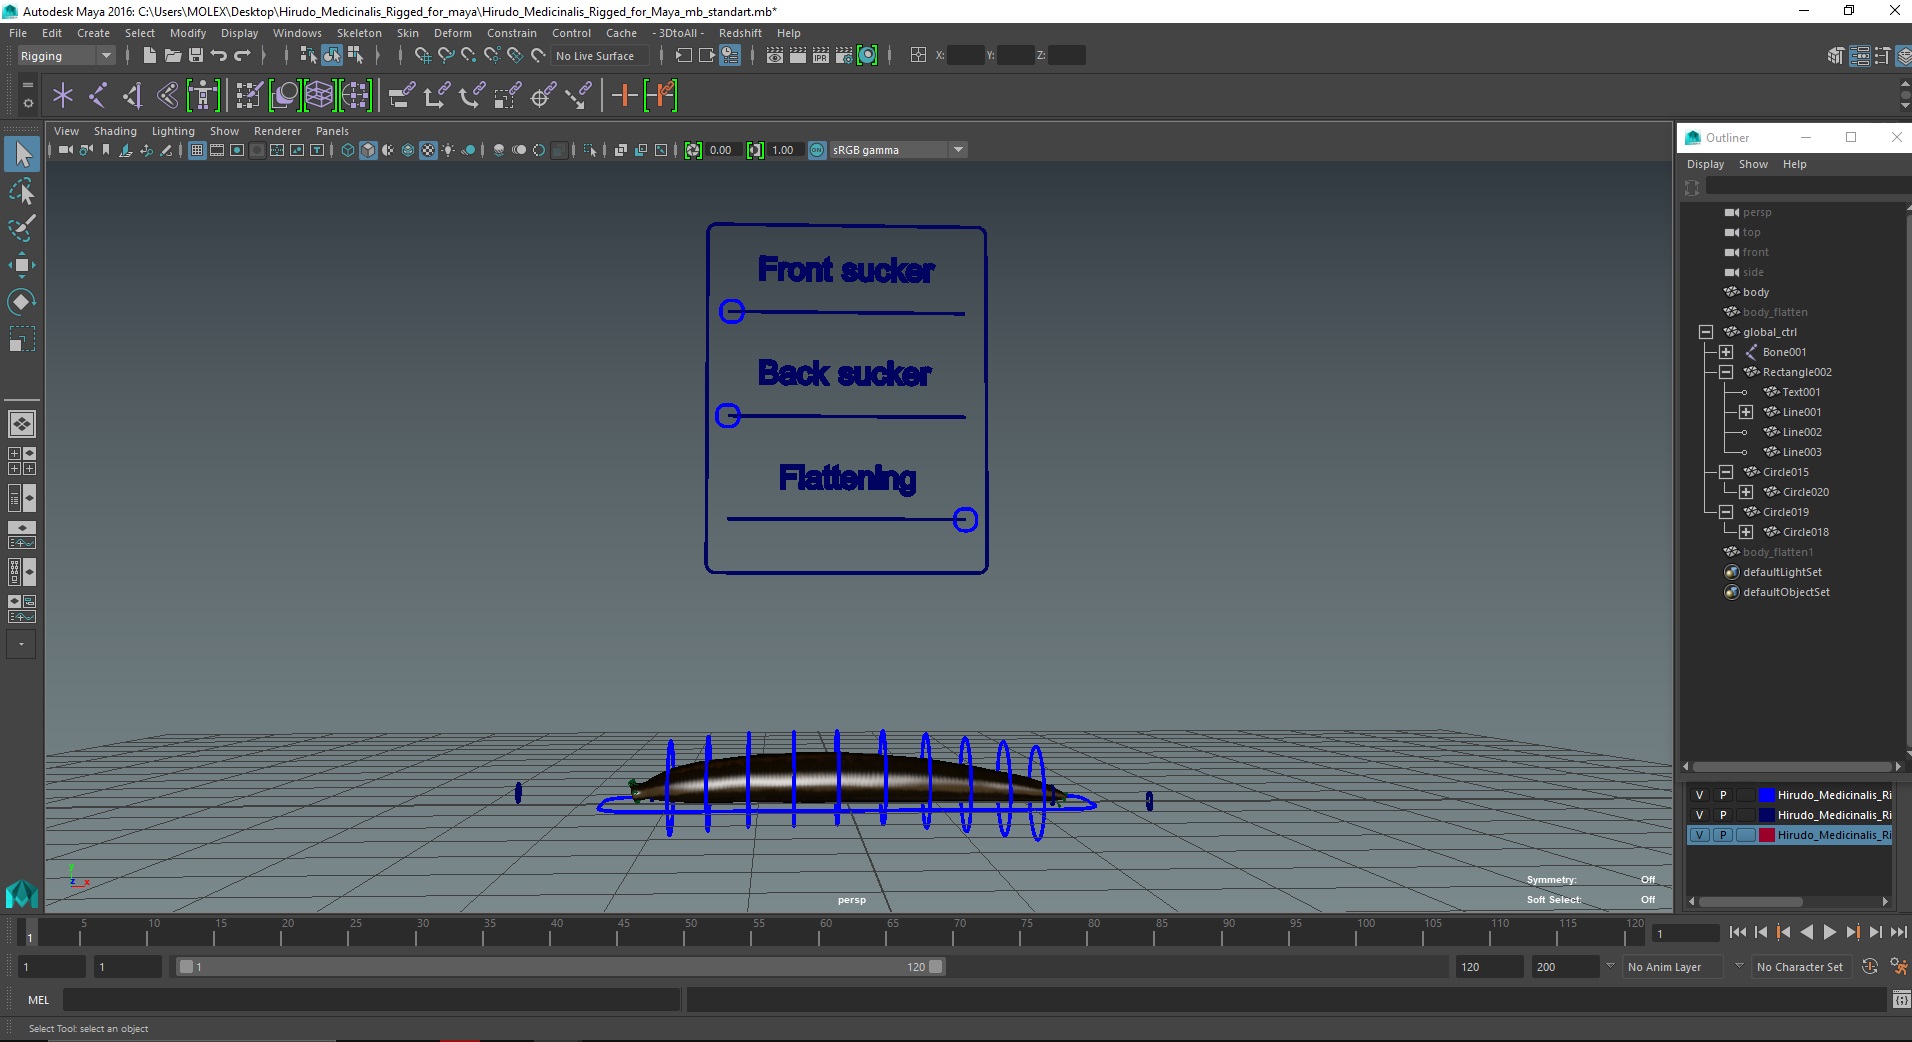Image resolution: width=1912 pixels, height=1042 pixels.
Task: Open the Constrain menu
Action: coord(512,33)
